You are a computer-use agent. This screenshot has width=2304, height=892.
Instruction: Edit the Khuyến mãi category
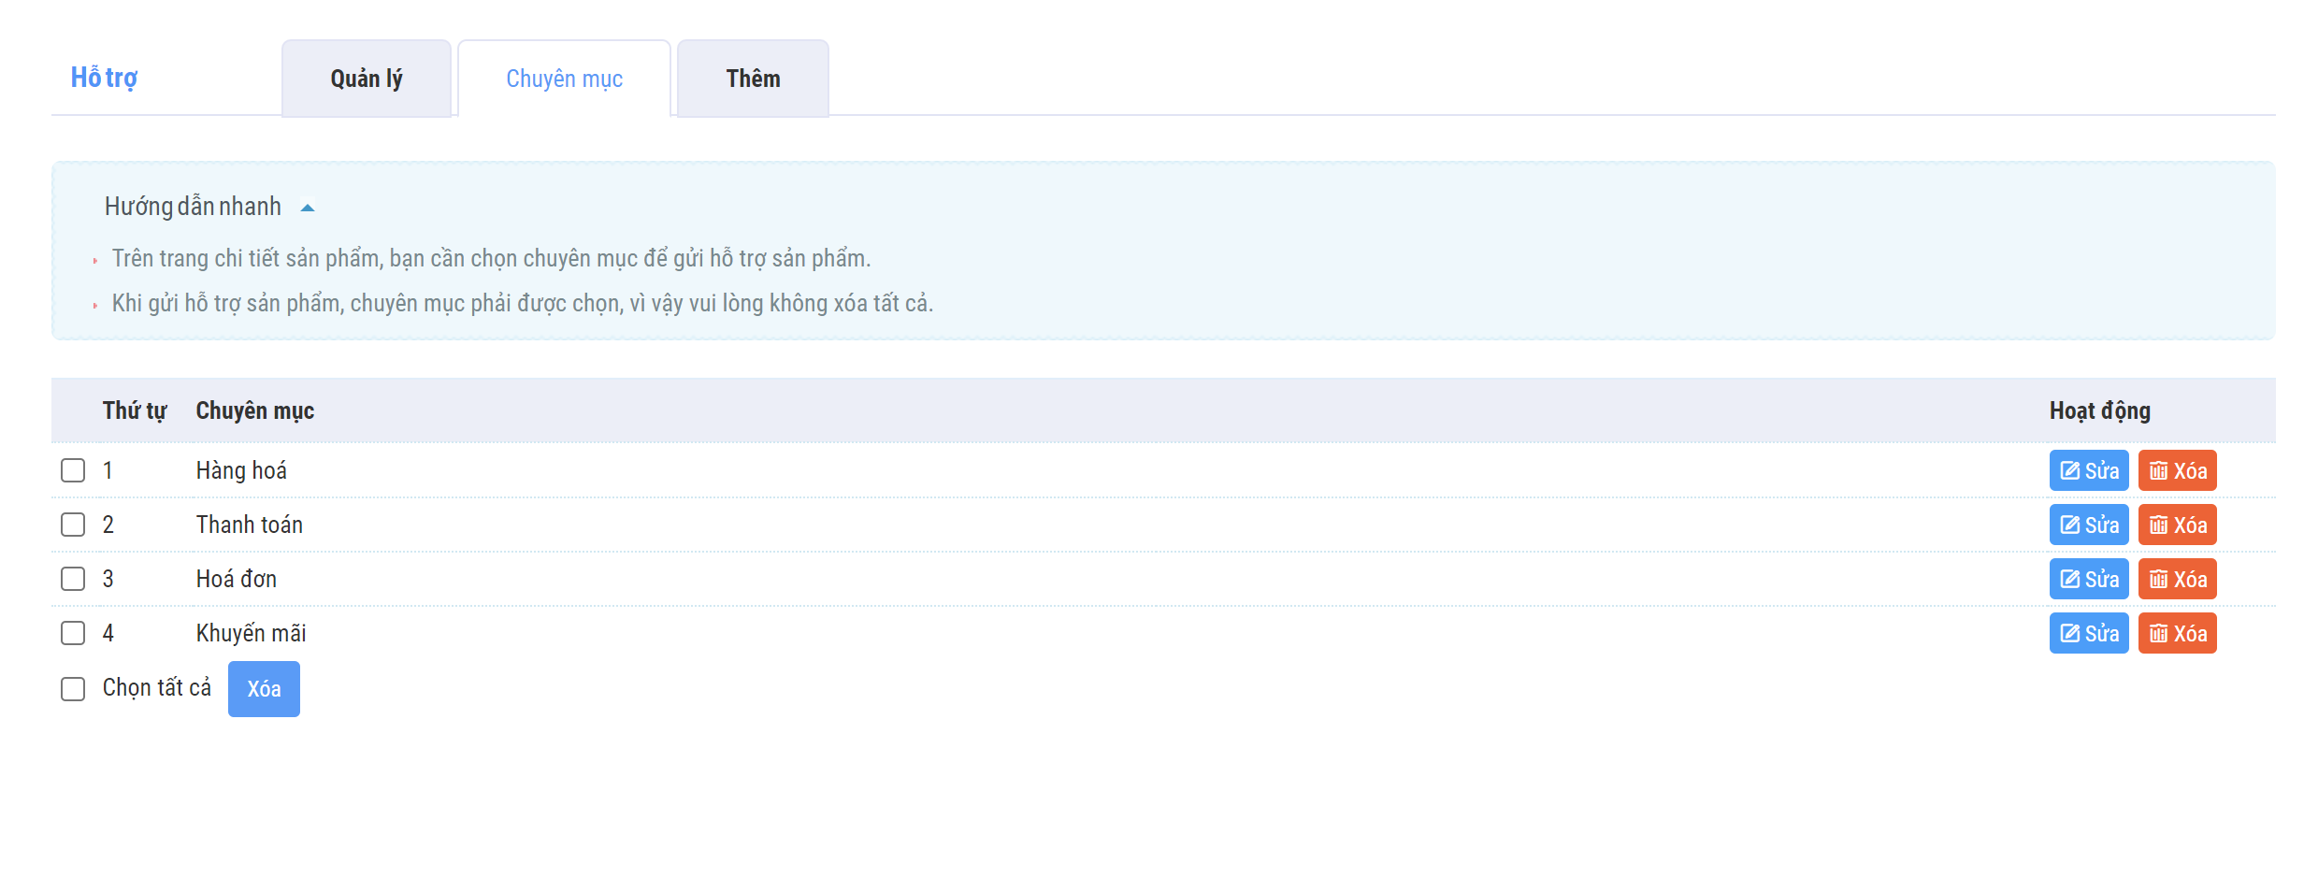[2087, 633]
